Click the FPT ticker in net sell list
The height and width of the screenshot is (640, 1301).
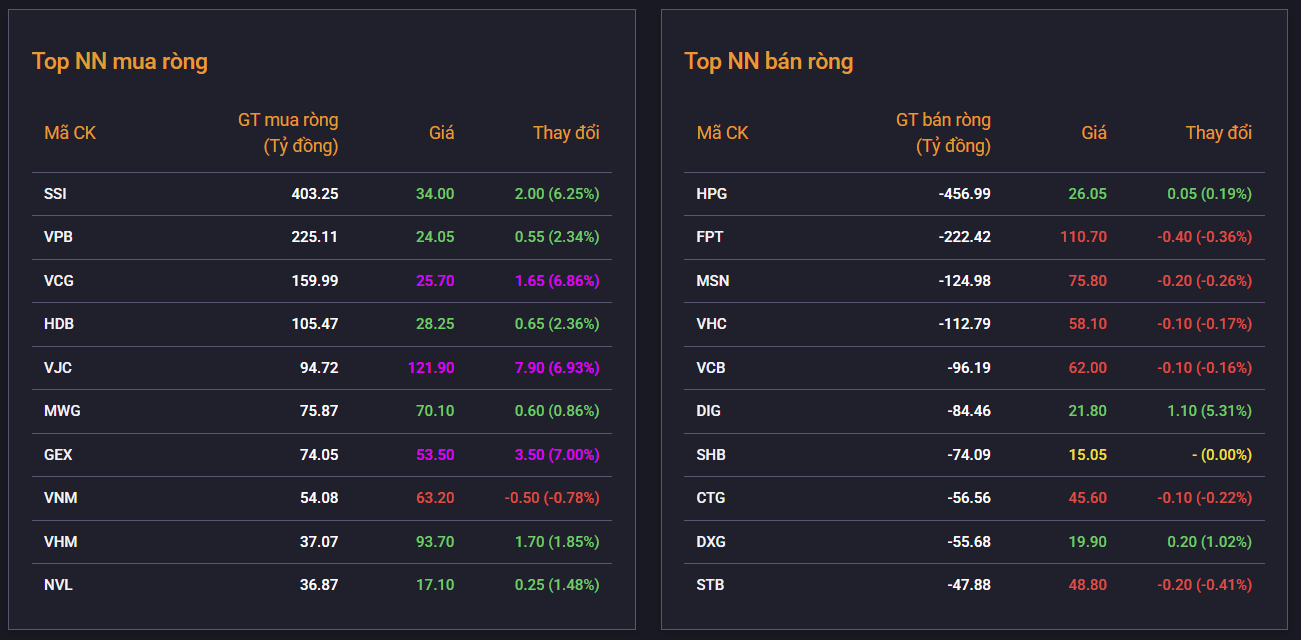click(710, 237)
